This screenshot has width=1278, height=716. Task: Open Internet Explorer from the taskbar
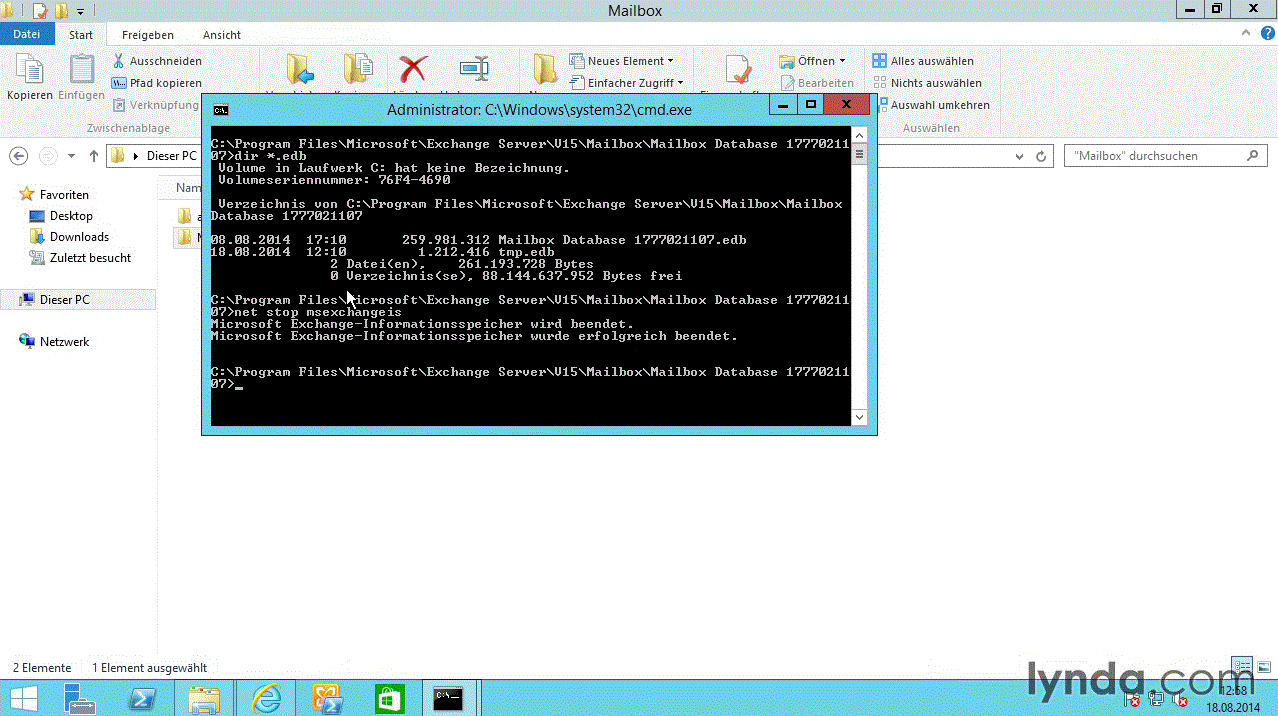click(267, 699)
